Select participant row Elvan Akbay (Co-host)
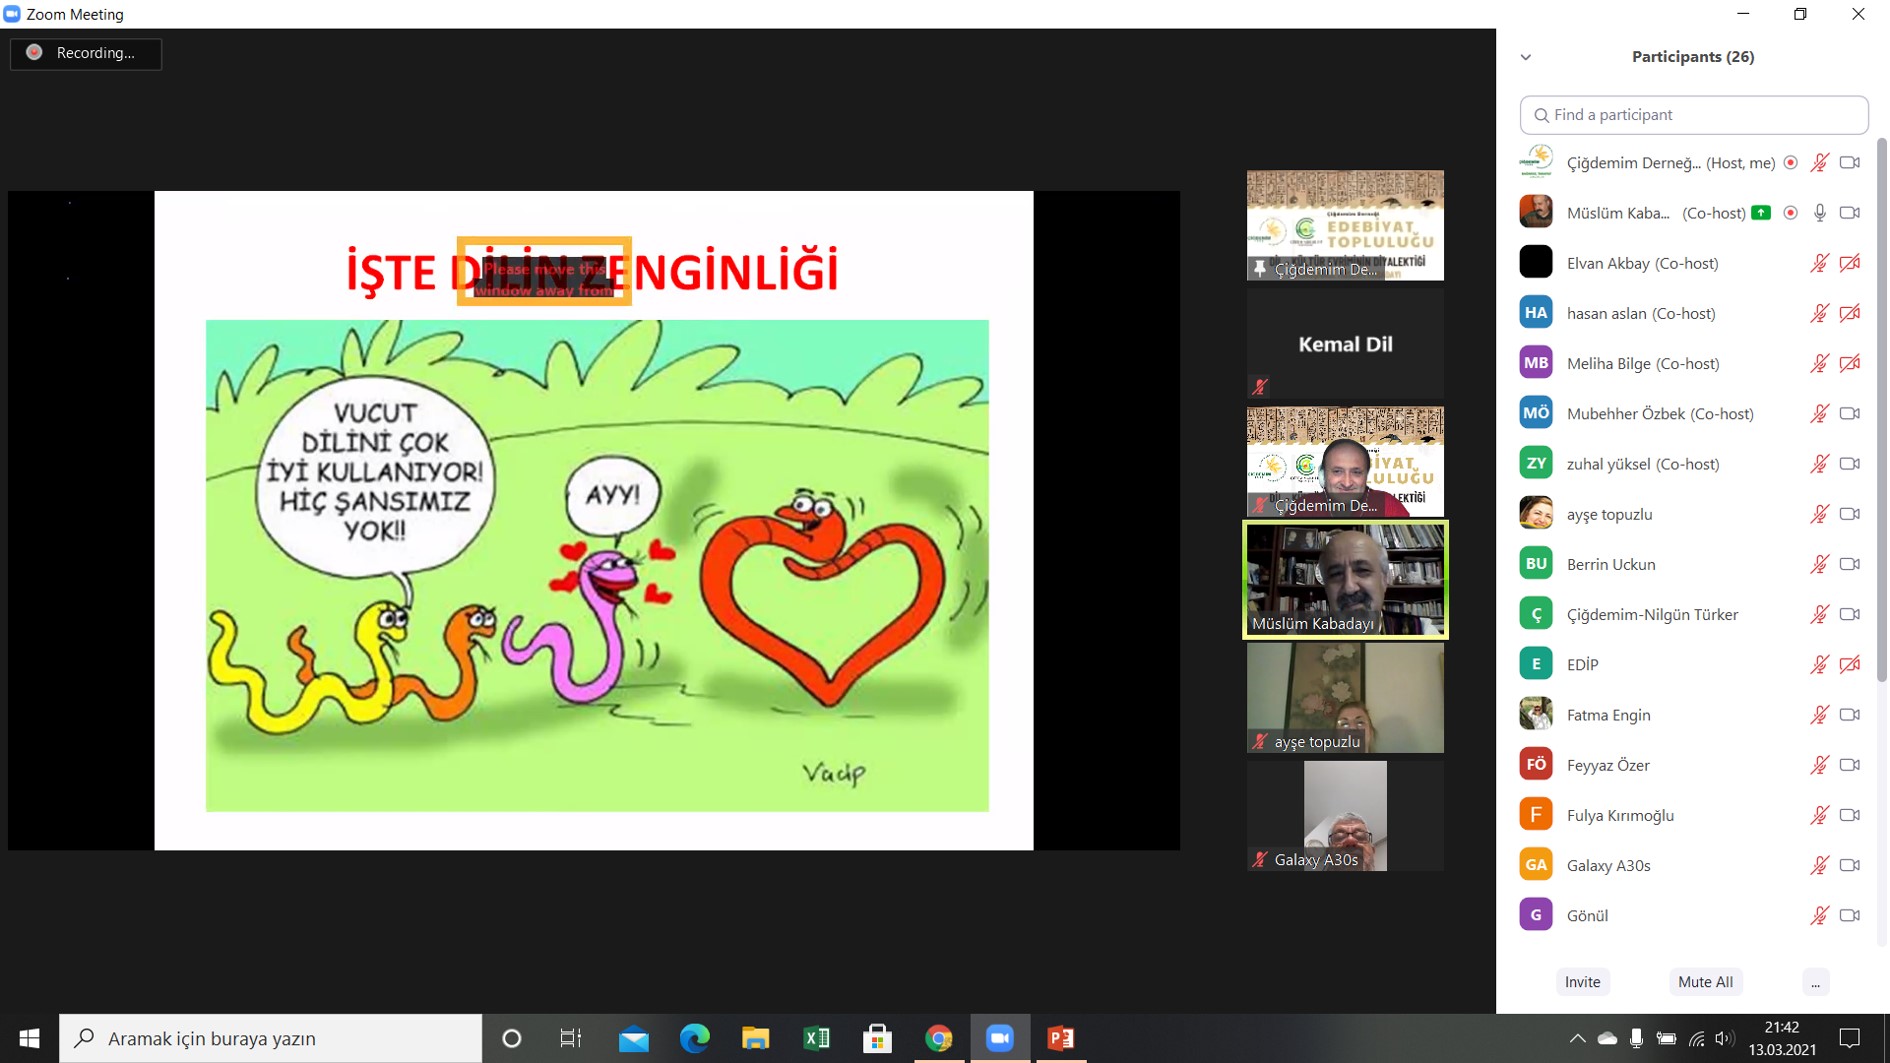 (1692, 263)
